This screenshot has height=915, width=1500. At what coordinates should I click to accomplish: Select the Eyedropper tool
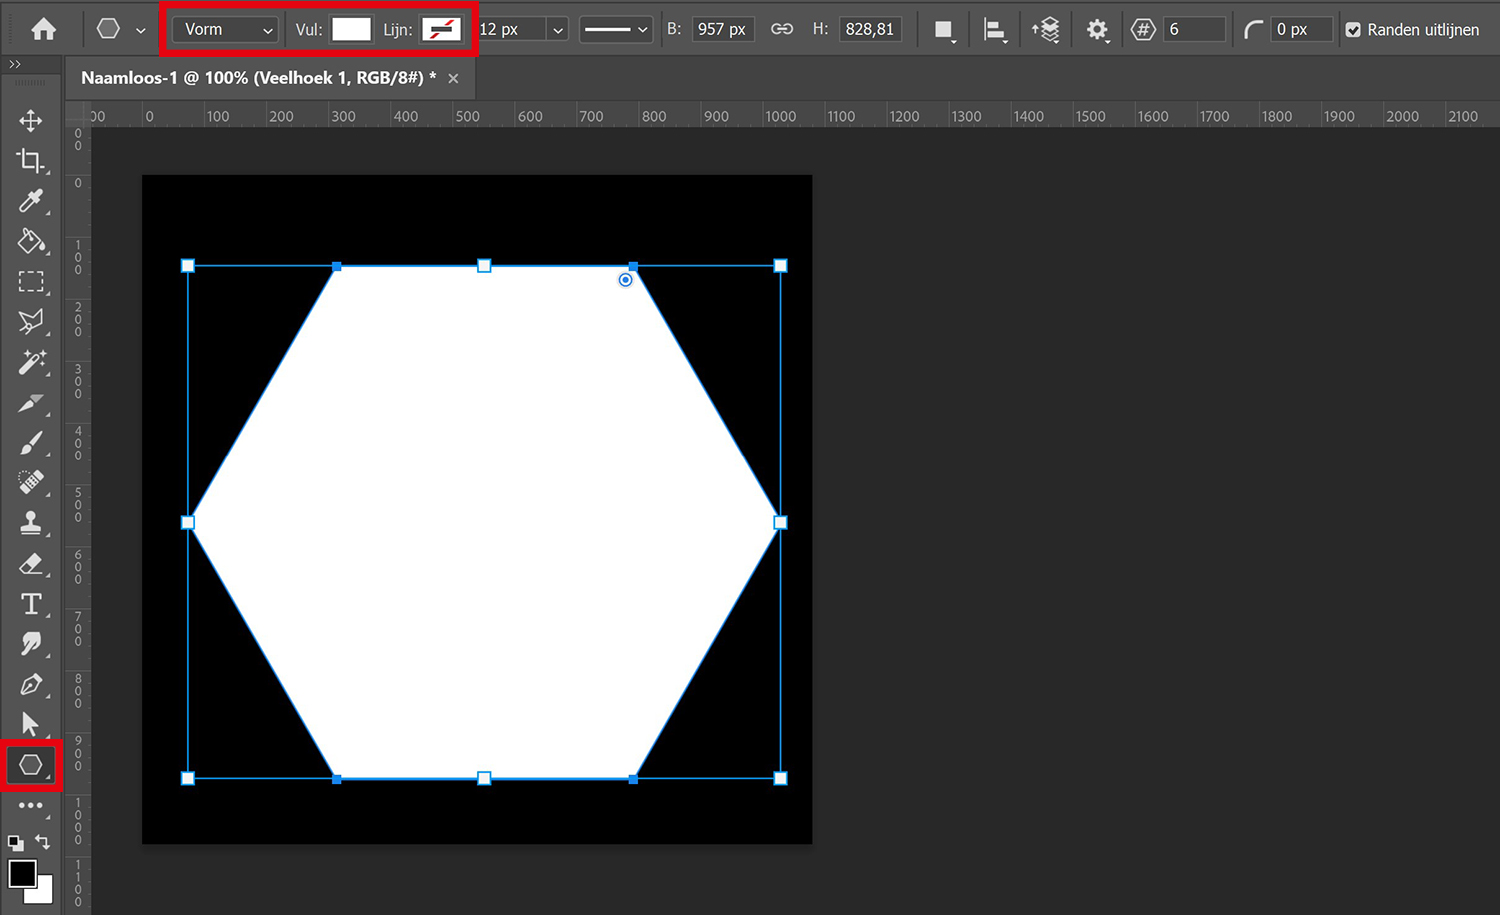click(31, 201)
